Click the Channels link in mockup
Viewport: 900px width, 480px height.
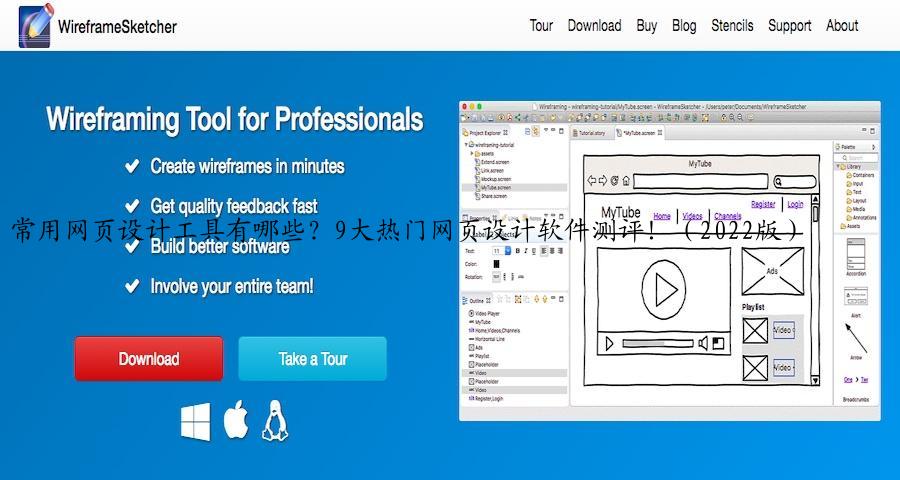[727, 216]
